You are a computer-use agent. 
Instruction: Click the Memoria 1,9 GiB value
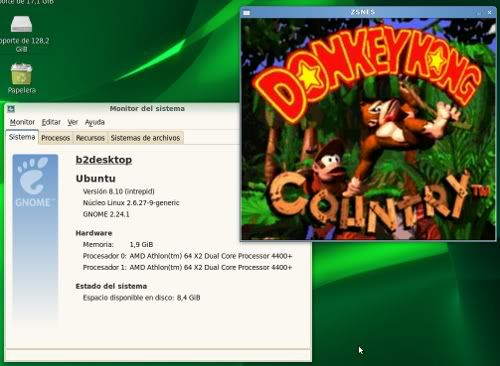click(141, 244)
